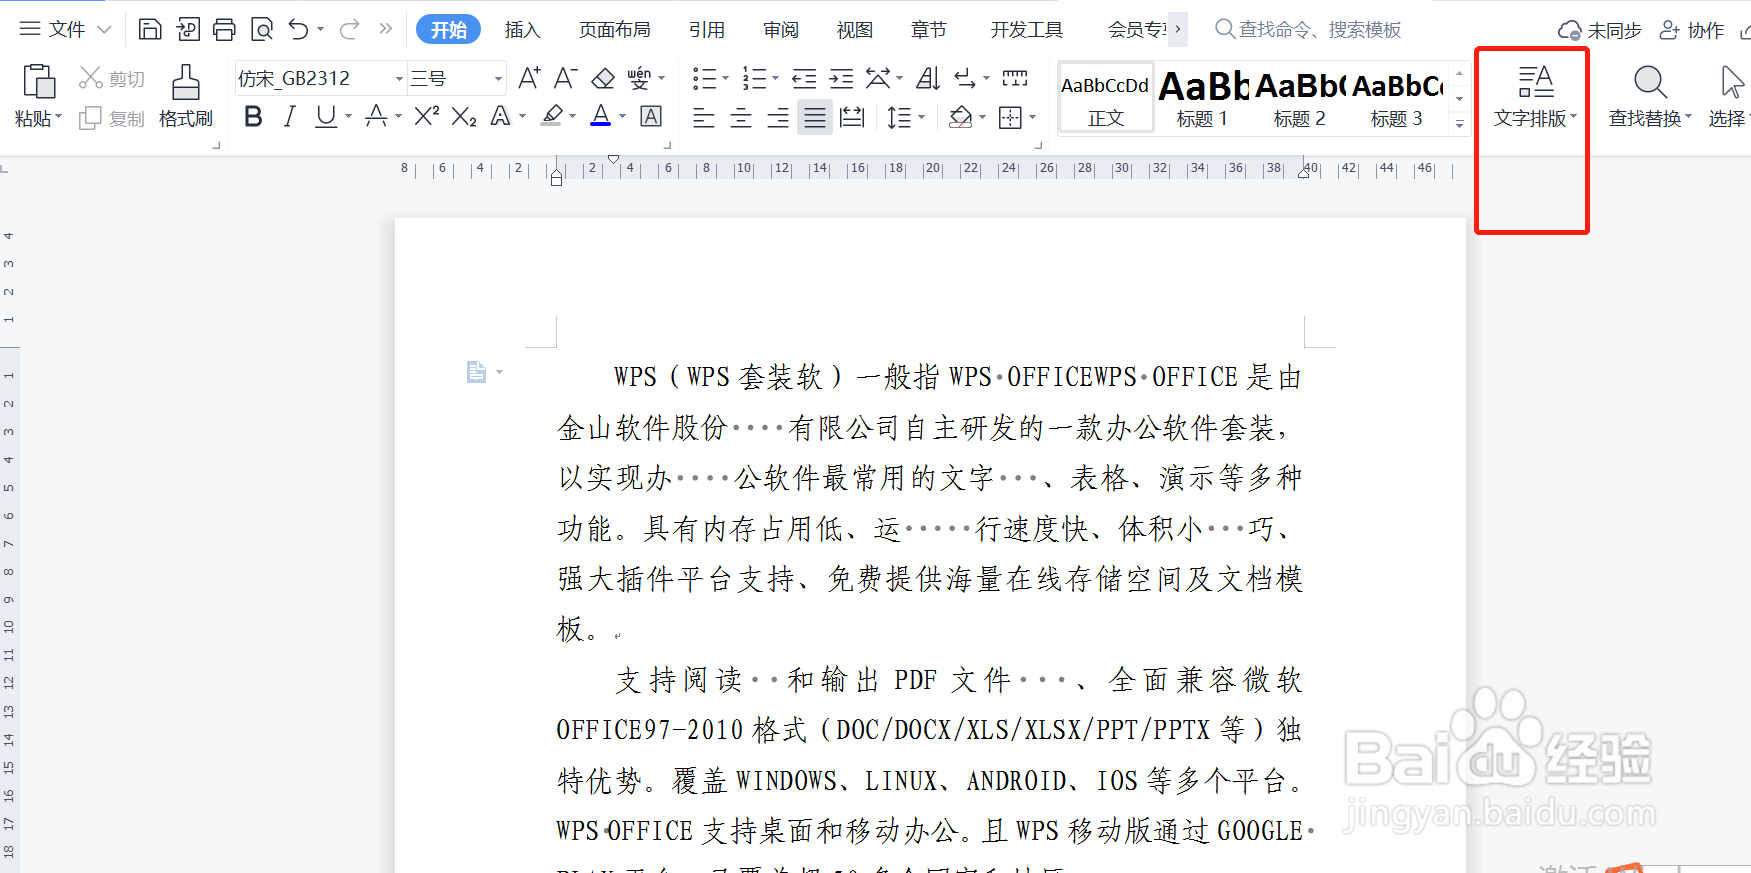
Task: Apply subscript X₂ formatting
Action: pos(464,117)
